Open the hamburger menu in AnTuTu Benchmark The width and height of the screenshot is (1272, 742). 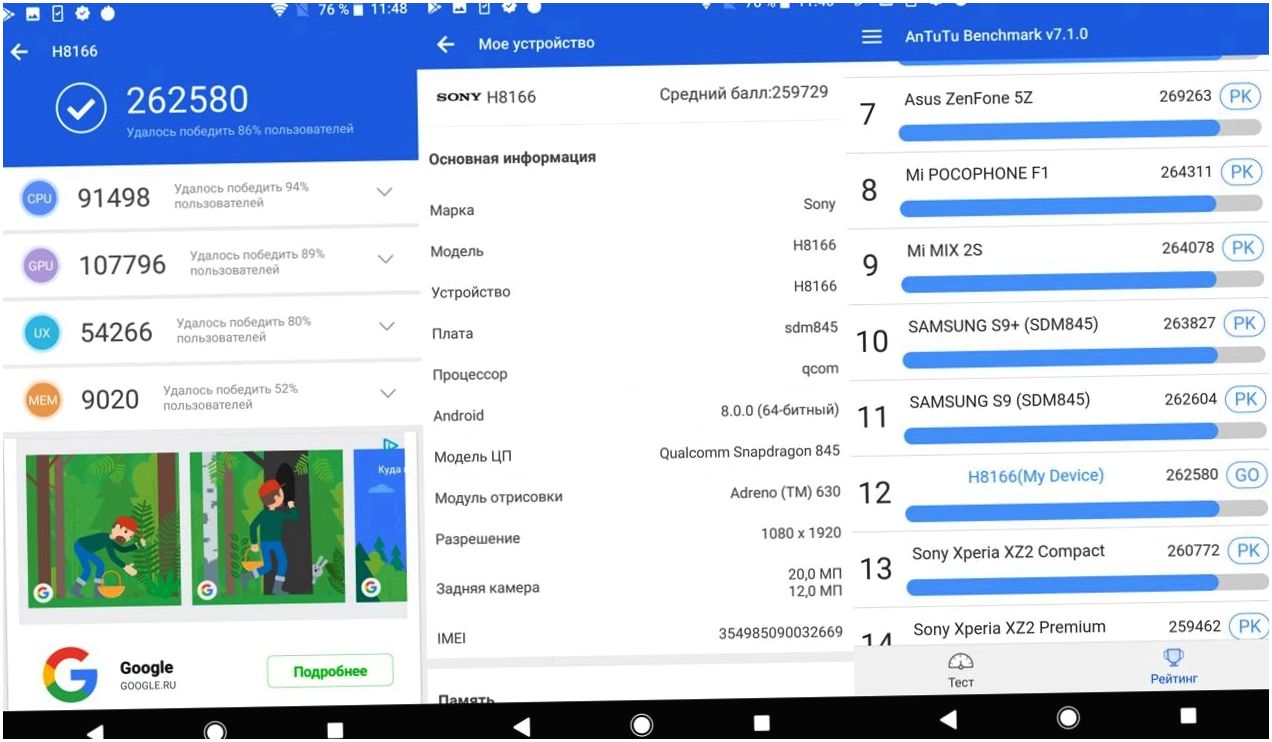click(x=872, y=36)
